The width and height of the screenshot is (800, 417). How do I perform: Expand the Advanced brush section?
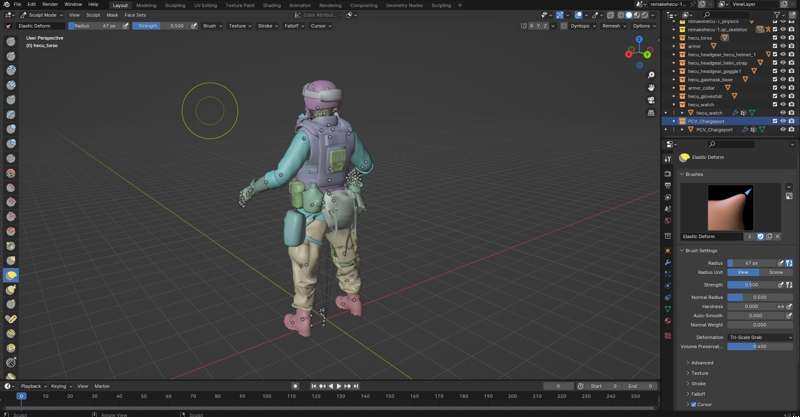click(x=701, y=362)
